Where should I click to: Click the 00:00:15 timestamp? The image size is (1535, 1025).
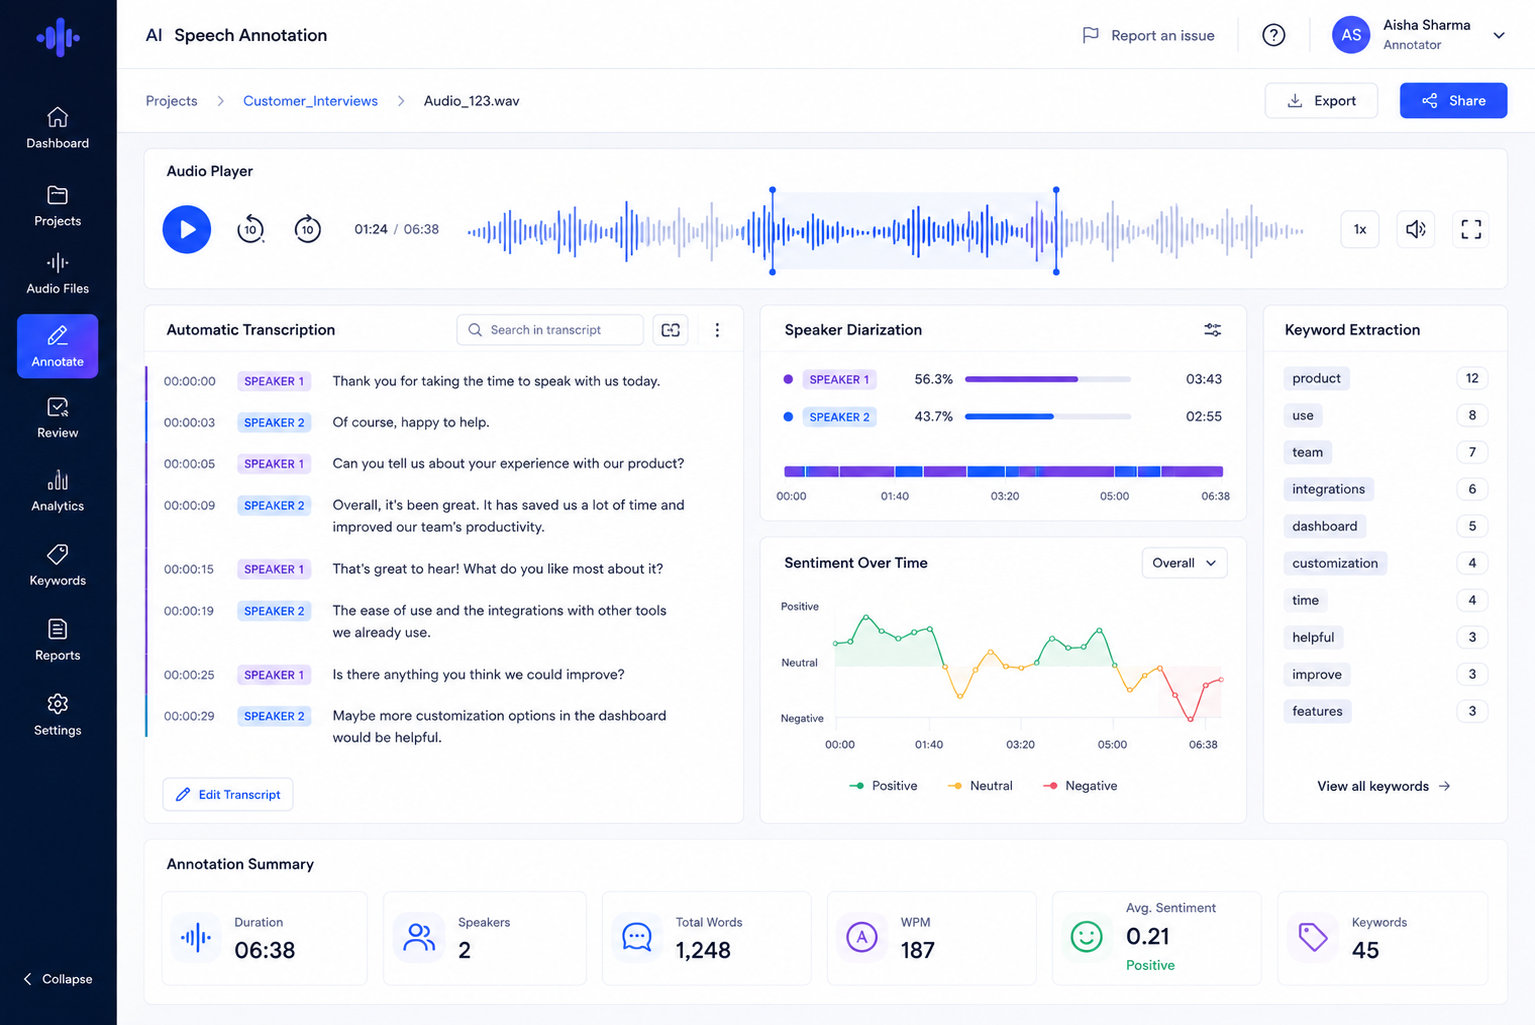coord(189,569)
